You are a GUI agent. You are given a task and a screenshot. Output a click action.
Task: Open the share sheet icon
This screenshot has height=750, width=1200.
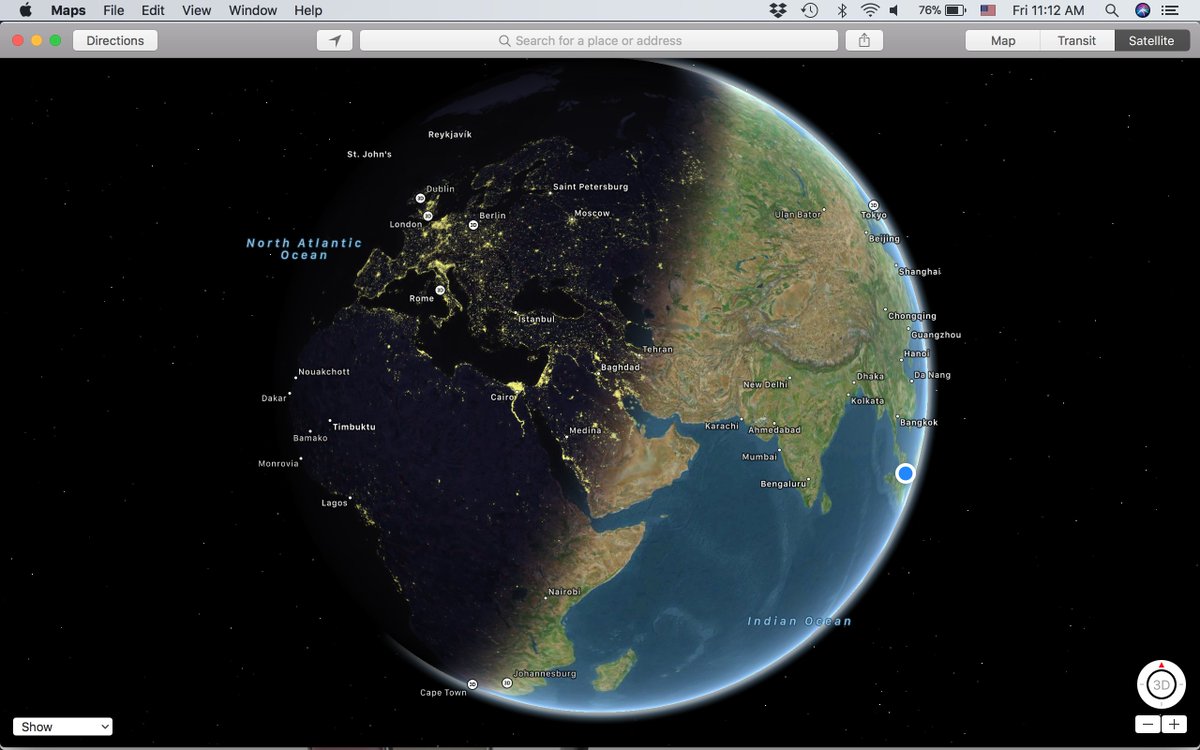coord(863,40)
